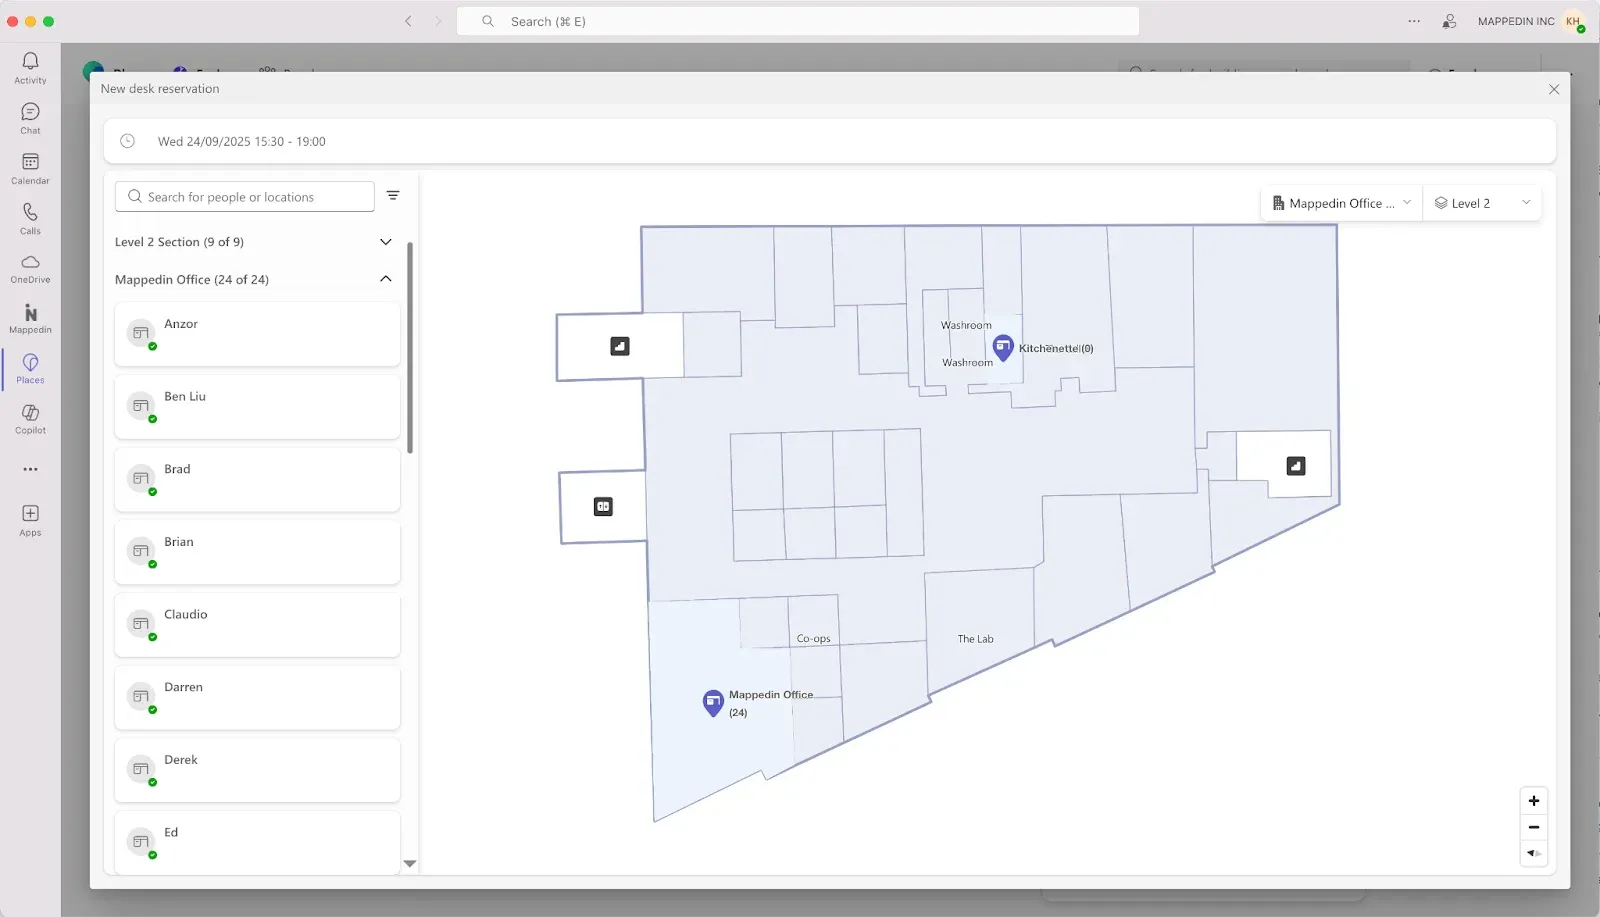Open the Activity feed in the sidebar
This screenshot has width=1600, height=917.
[x=30, y=68]
